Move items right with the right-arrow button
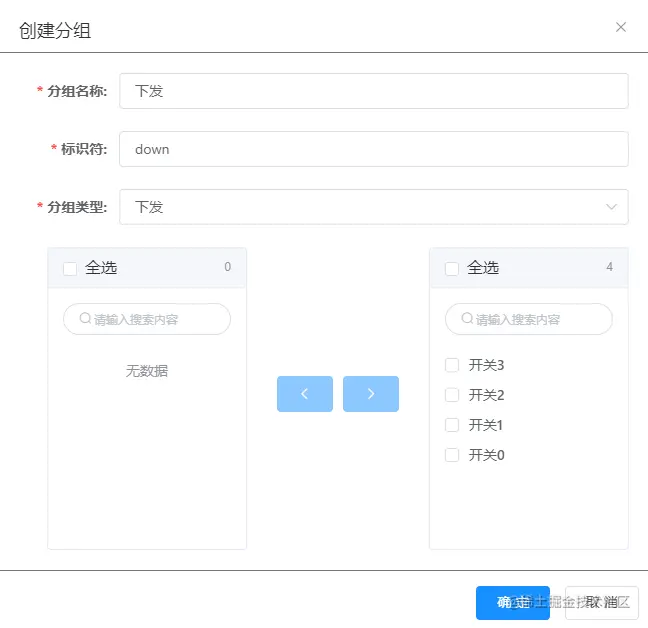 [371, 394]
